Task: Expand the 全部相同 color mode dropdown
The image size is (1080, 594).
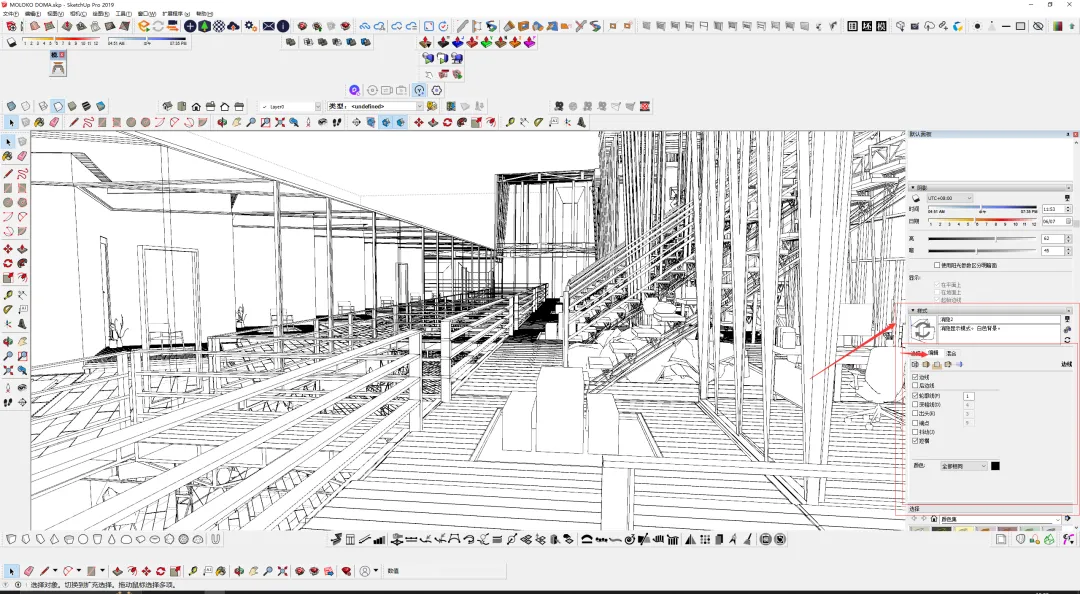Action: pyautogui.click(x=964, y=466)
